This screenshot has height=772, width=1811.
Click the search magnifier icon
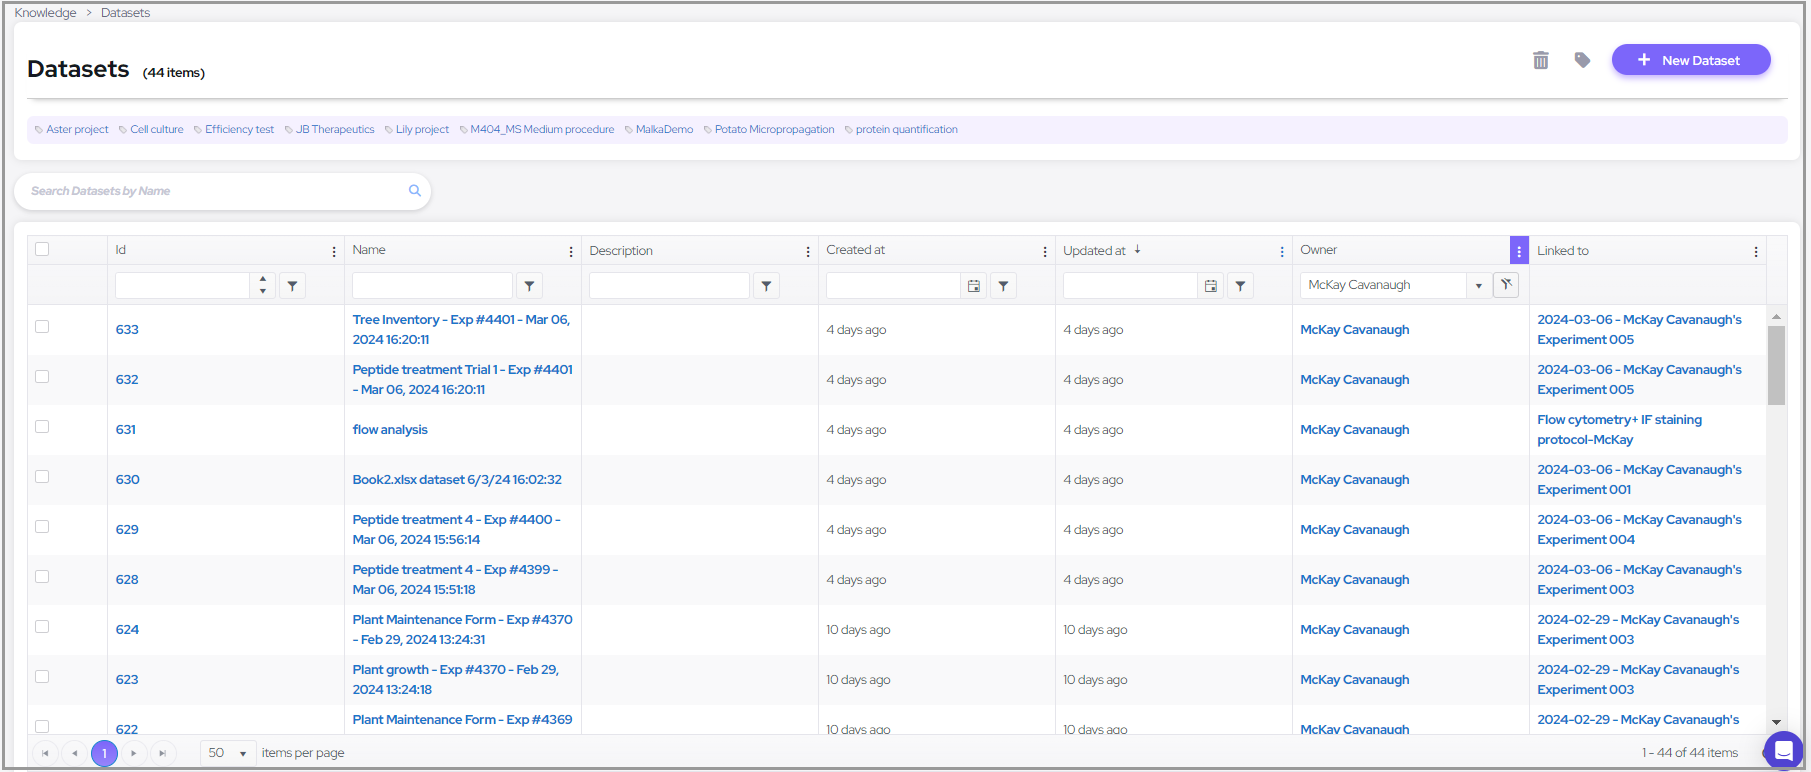(x=414, y=191)
